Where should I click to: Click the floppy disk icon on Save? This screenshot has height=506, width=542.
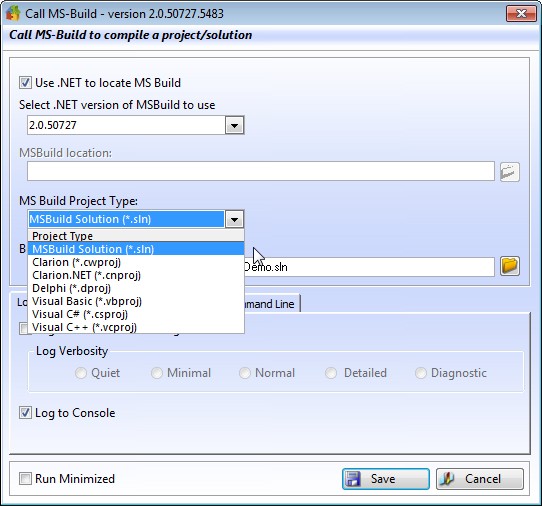(353, 479)
